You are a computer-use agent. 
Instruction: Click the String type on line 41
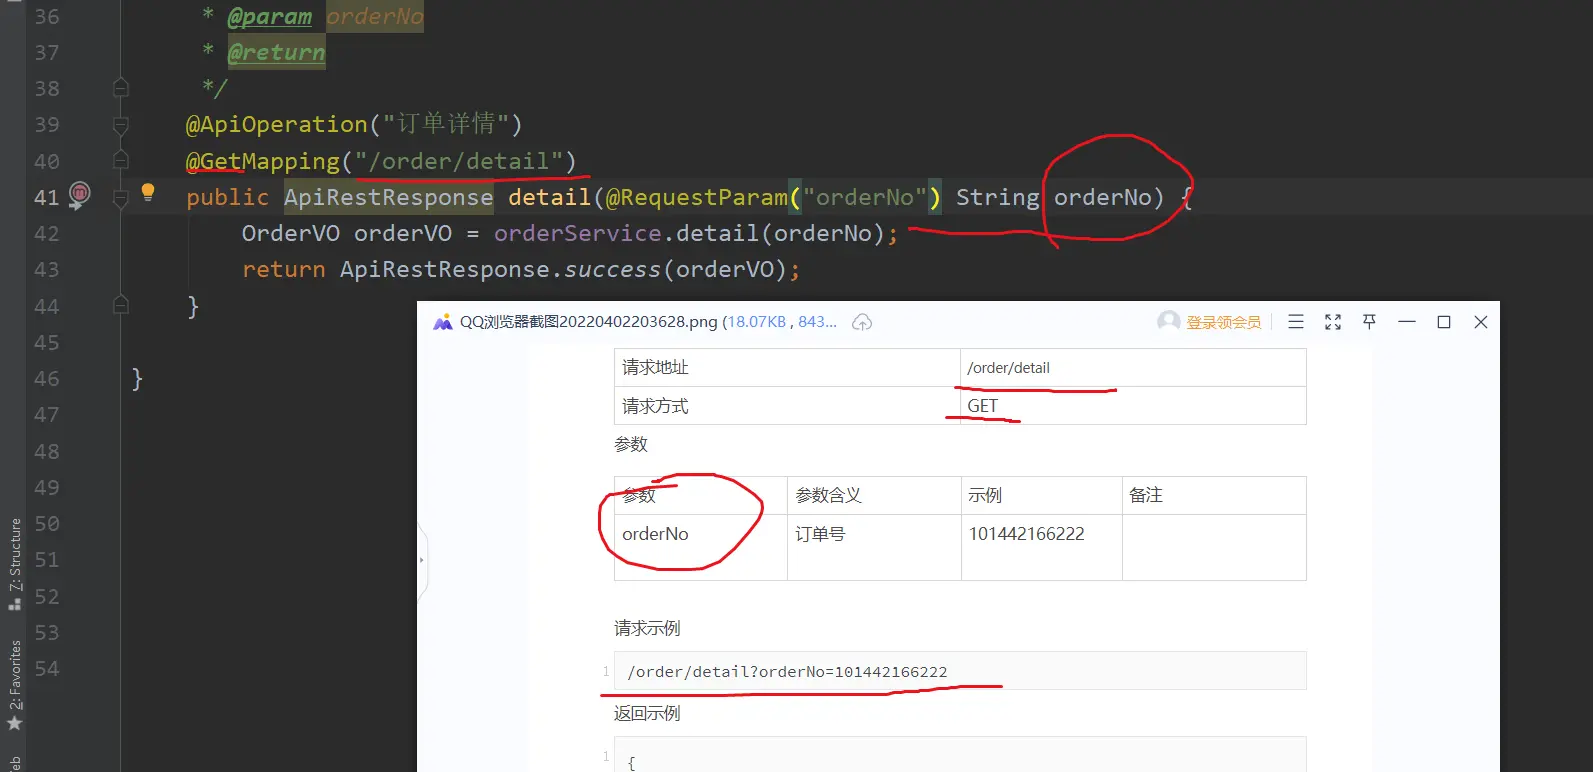[x=997, y=197]
